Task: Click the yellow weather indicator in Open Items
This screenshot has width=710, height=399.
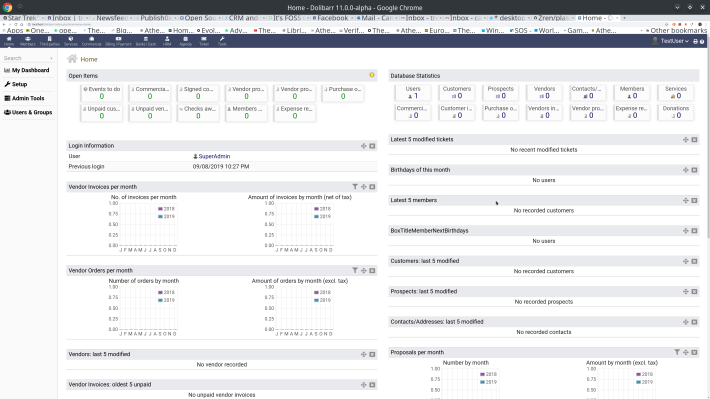Action: click(372, 75)
